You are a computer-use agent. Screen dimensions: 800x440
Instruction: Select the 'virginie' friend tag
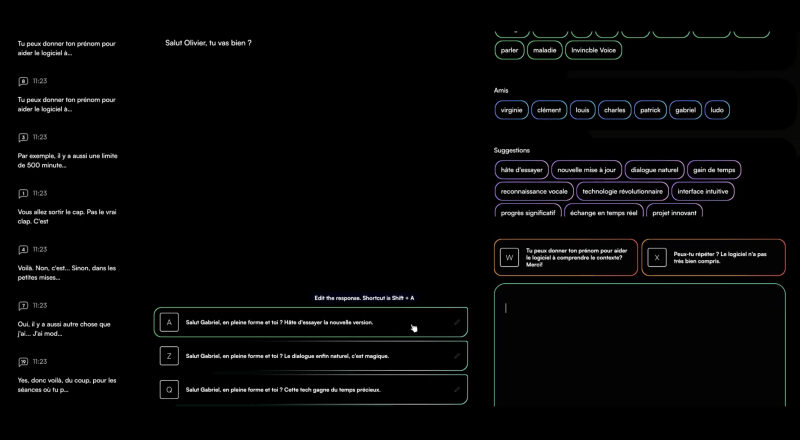511,110
